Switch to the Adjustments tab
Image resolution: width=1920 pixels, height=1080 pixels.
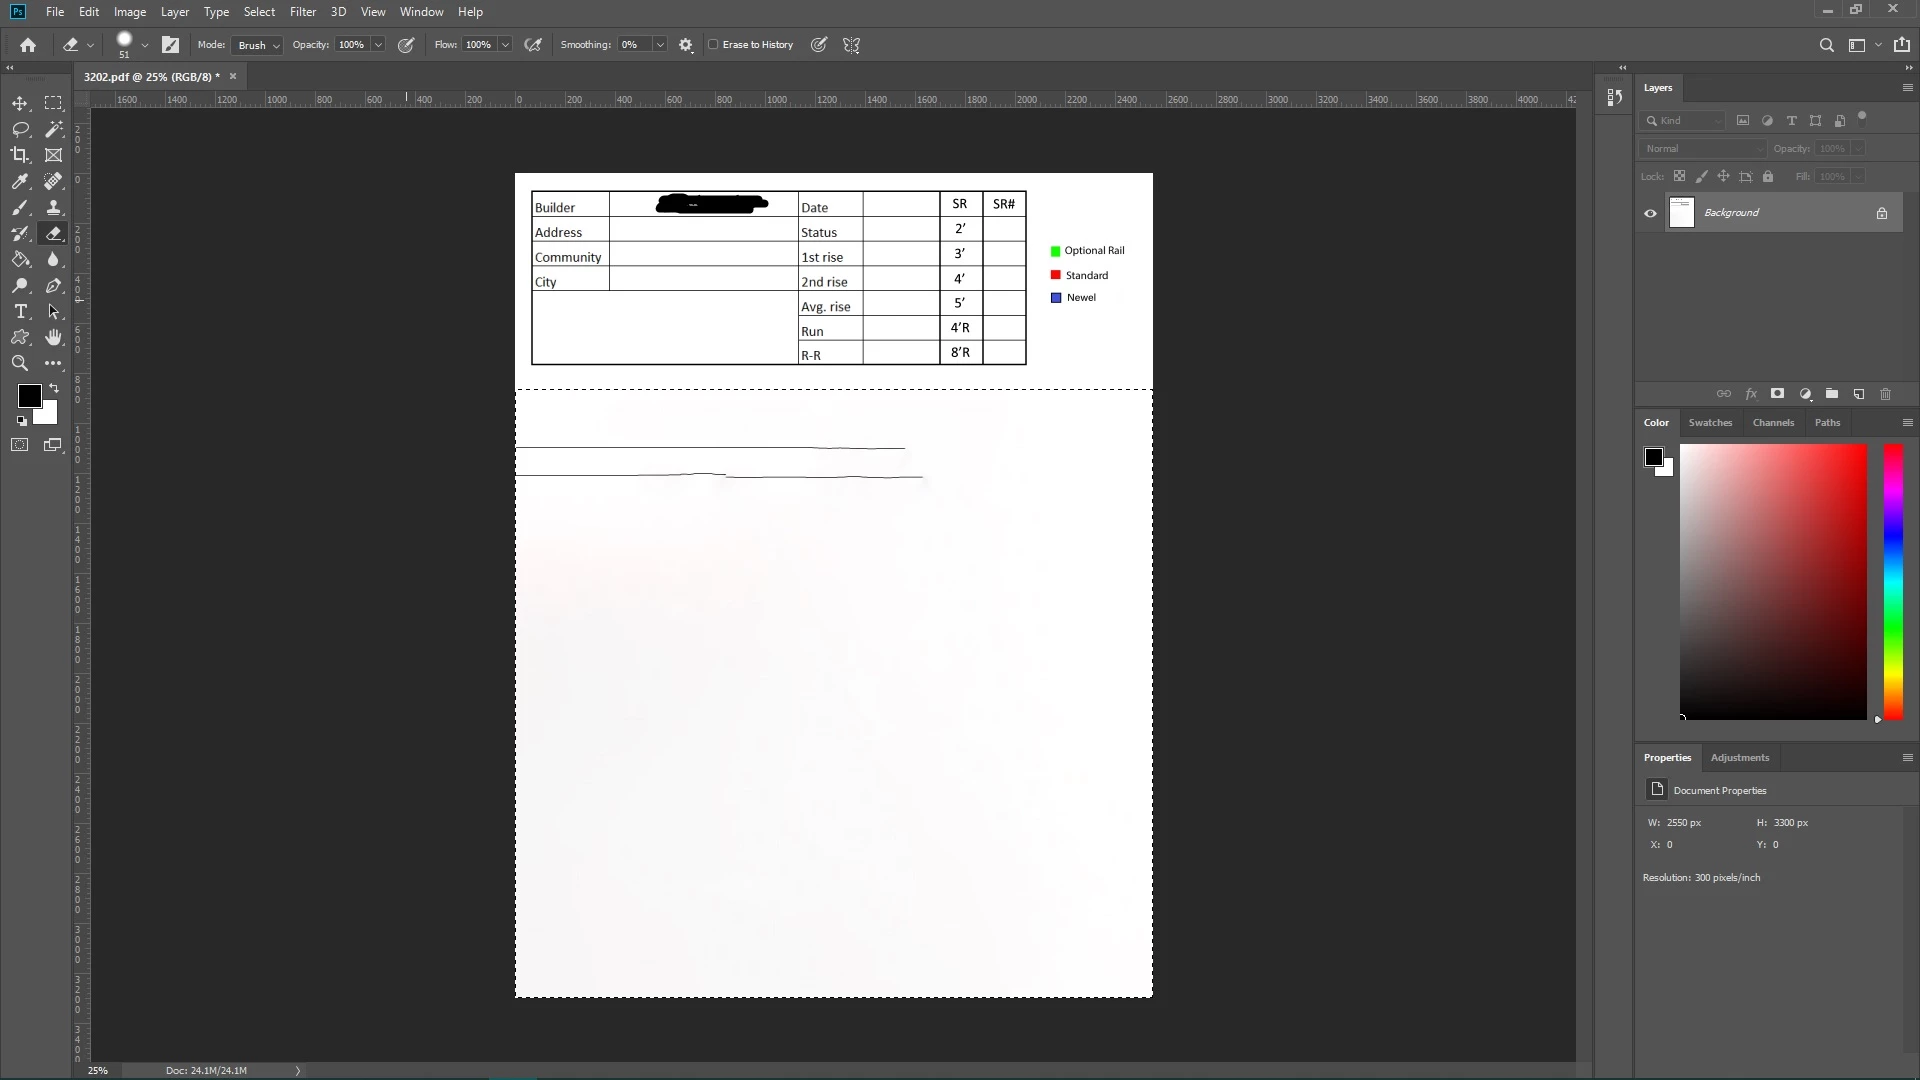(1739, 758)
